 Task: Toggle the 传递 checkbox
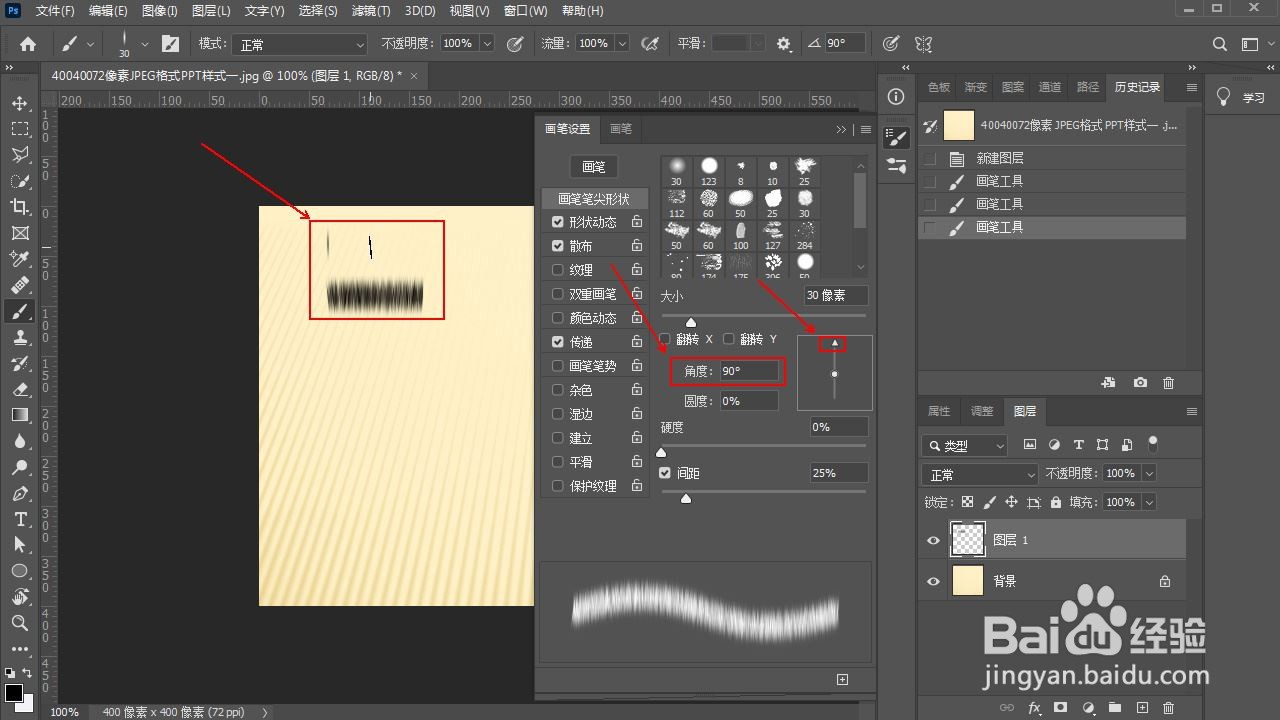(x=558, y=341)
